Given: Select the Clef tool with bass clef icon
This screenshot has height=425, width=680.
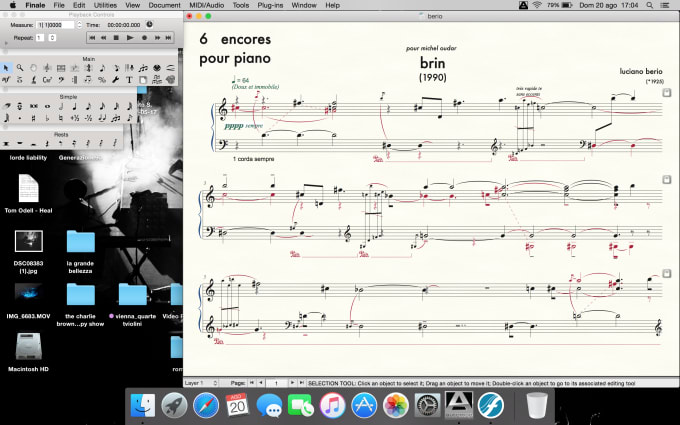Looking at the screenshot, I should 61,80.
